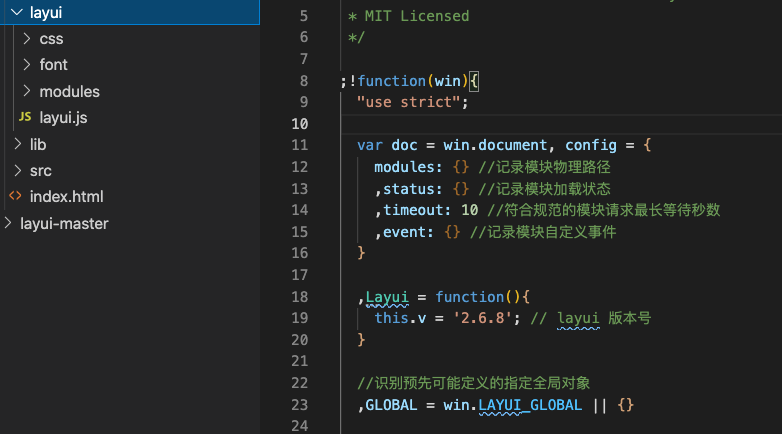Open the index.html file

(x=66, y=197)
